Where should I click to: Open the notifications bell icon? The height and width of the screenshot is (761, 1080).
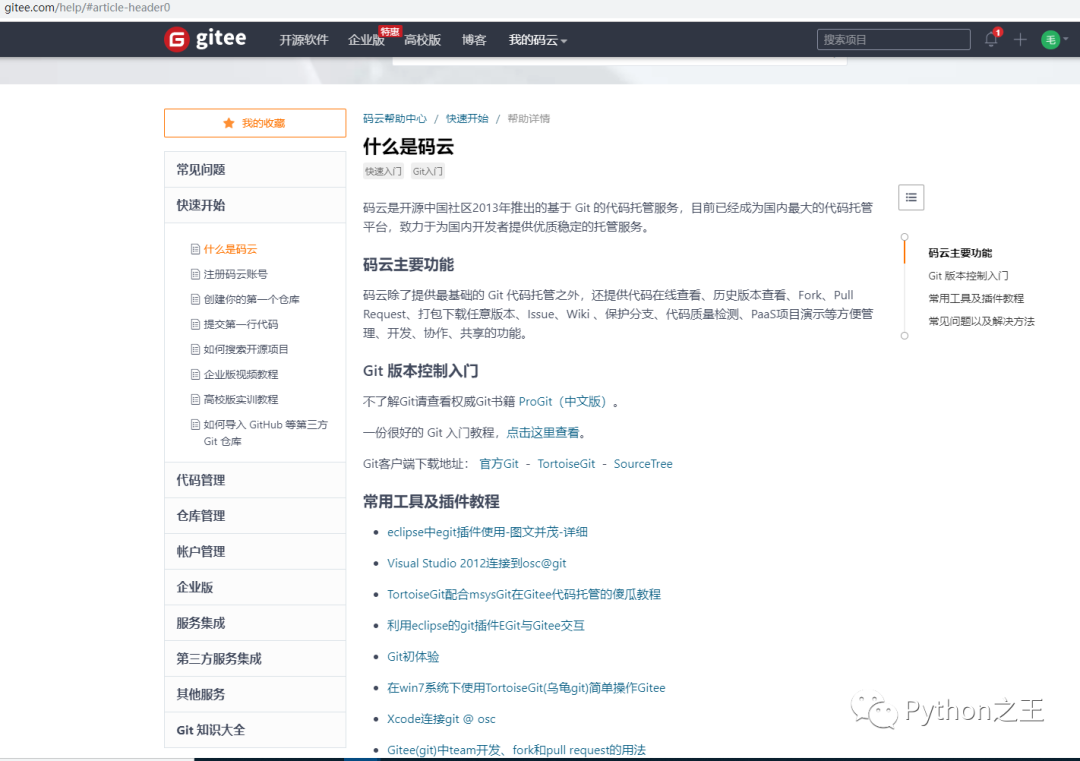991,39
